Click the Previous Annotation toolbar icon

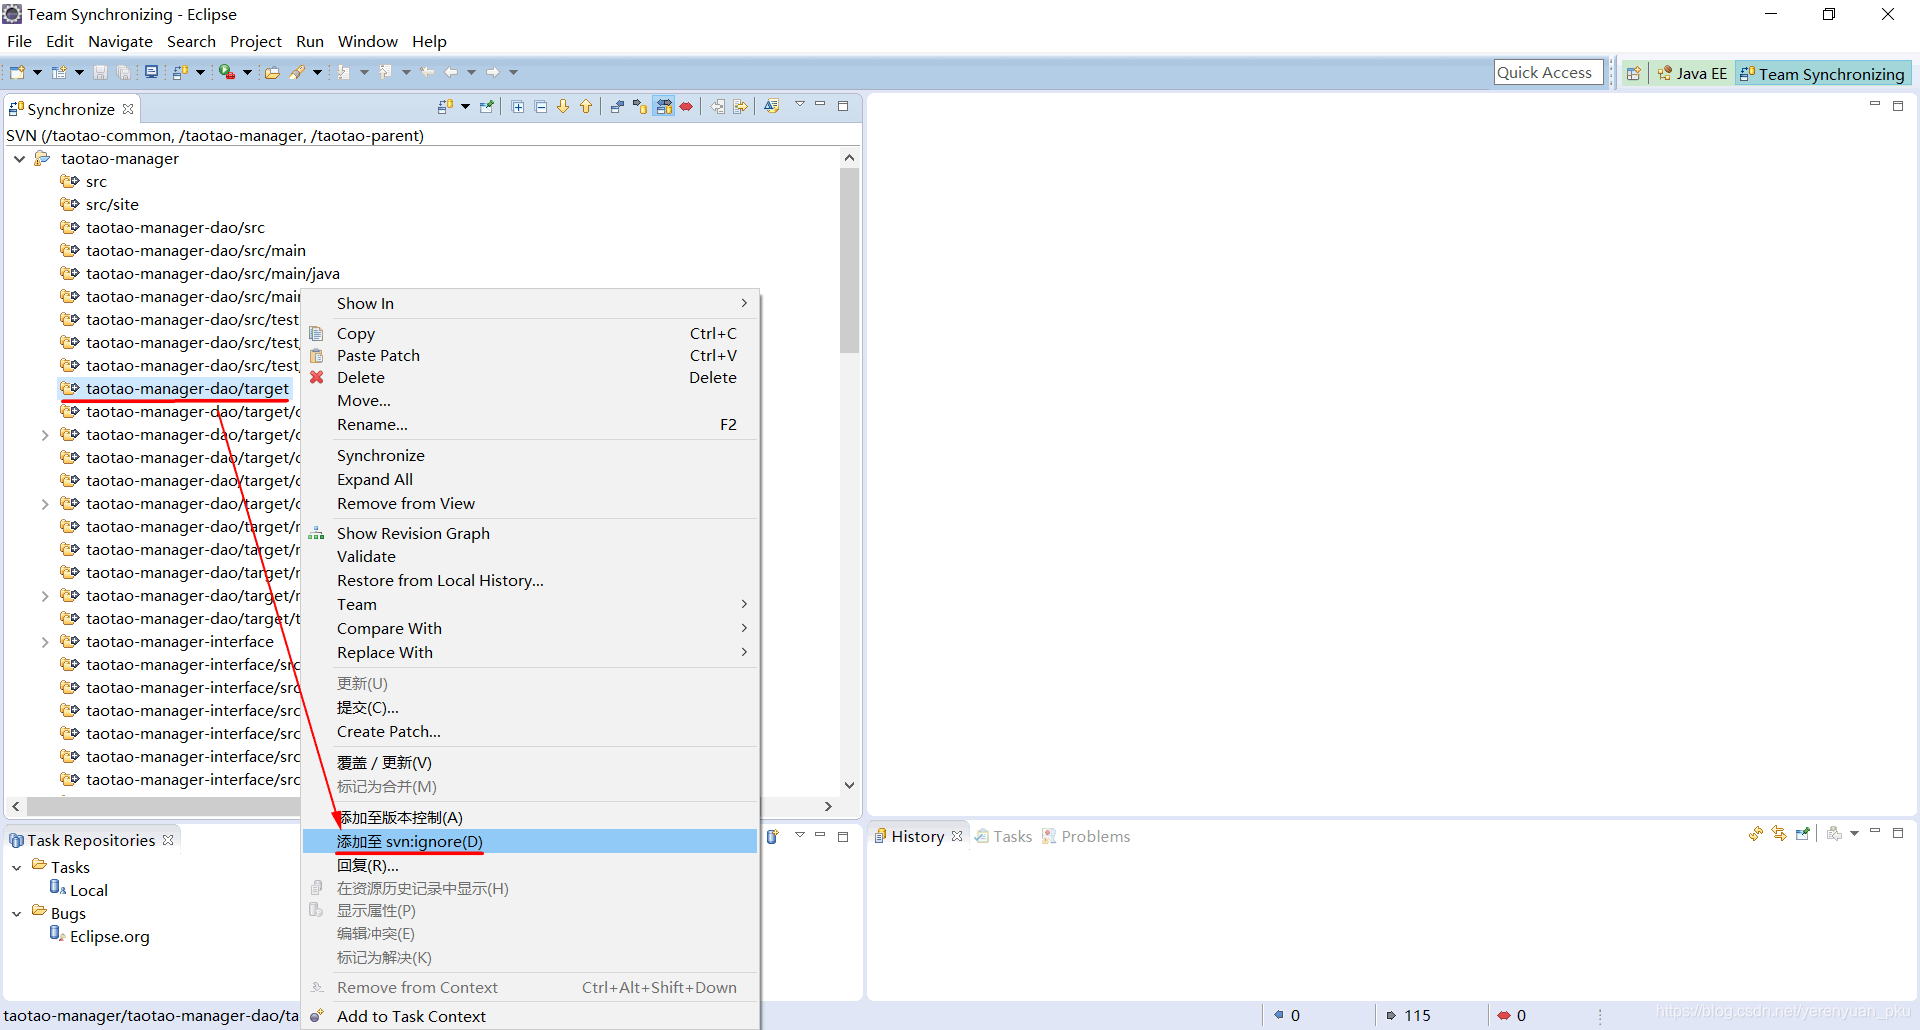tap(386, 72)
